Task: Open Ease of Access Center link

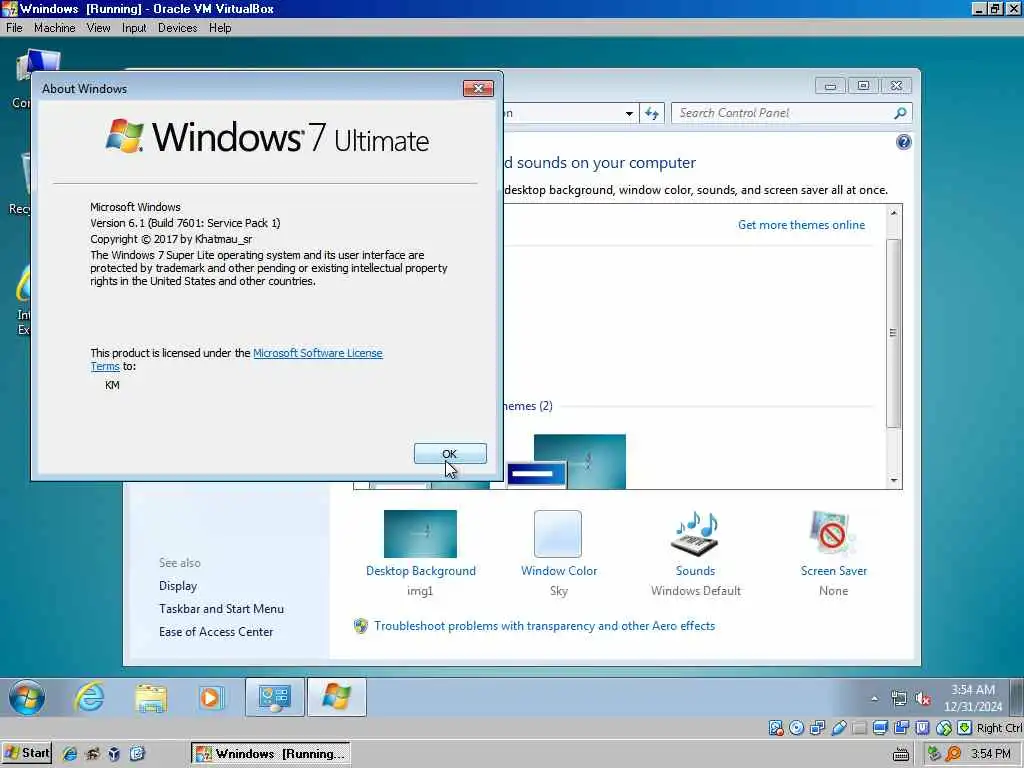Action: pos(216,632)
